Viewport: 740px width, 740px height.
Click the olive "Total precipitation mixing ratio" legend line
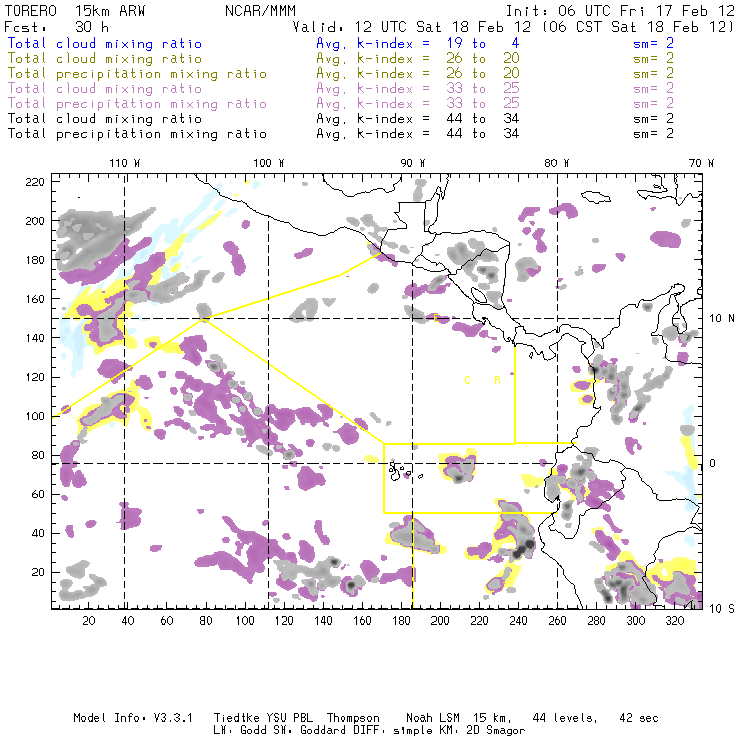coord(137,74)
